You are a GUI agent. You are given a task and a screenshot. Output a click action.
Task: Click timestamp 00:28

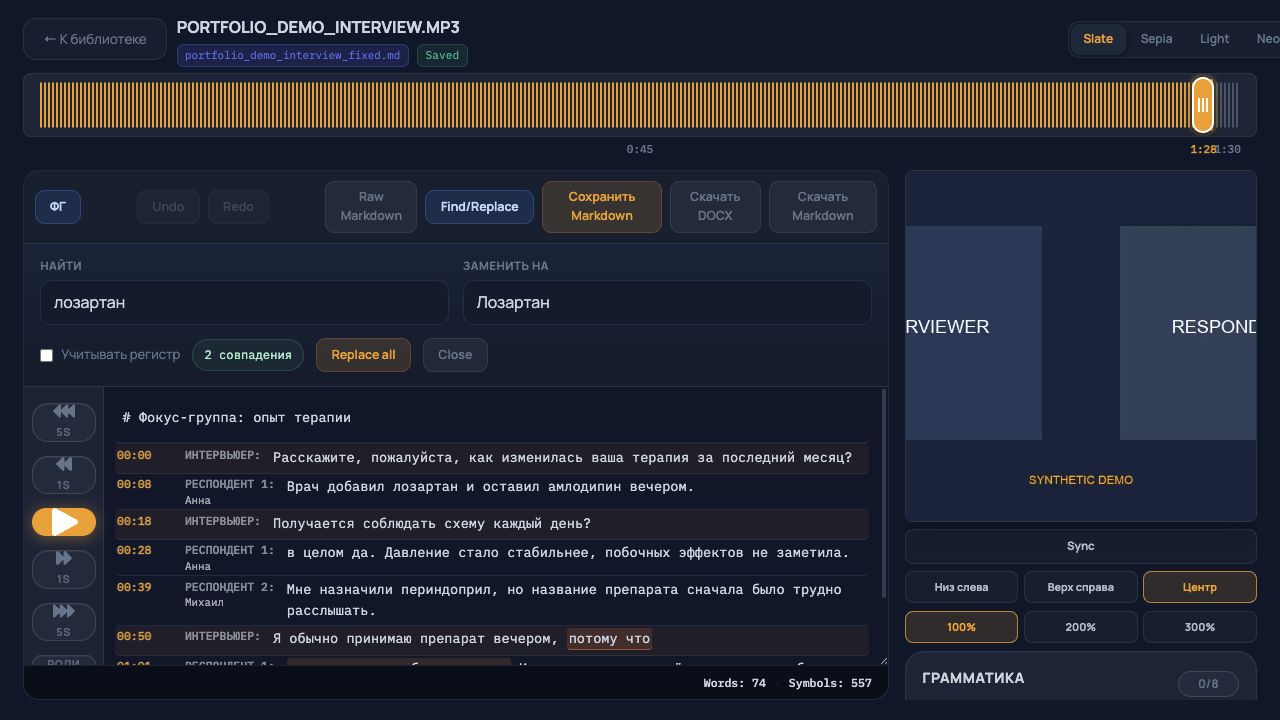click(x=134, y=551)
